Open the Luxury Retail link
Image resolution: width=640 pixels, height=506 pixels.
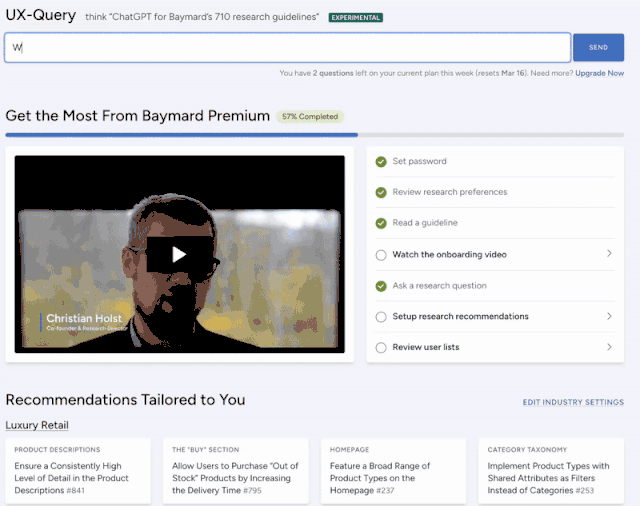tap(37, 425)
